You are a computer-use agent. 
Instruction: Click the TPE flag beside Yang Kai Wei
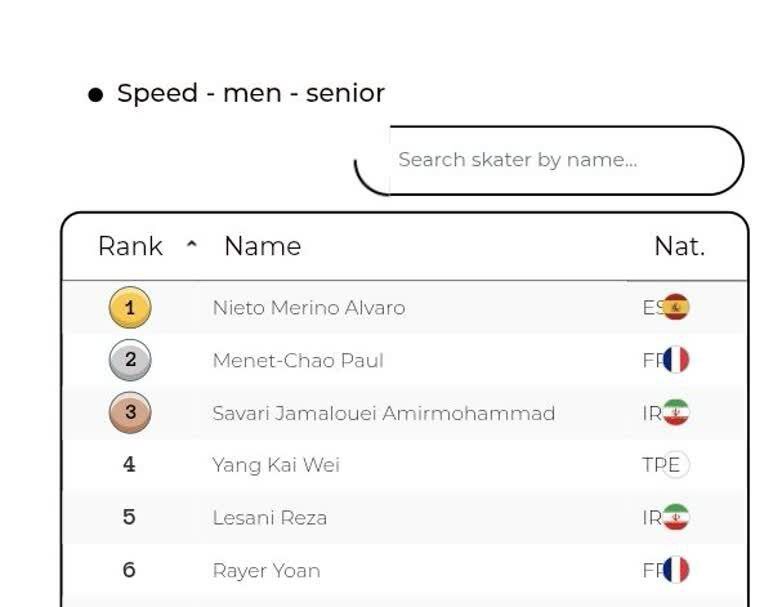677,465
